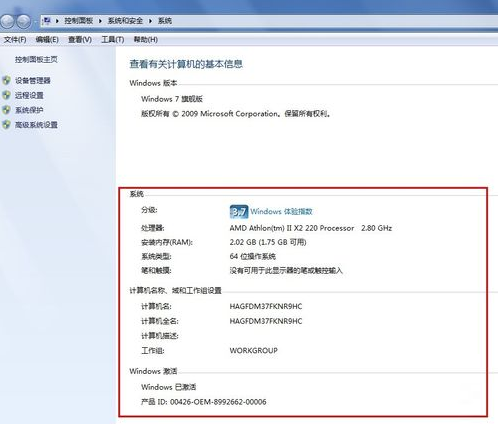Click the 处理器 label
This screenshot has height=424, width=503.
pyautogui.click(x=153, y=228)
